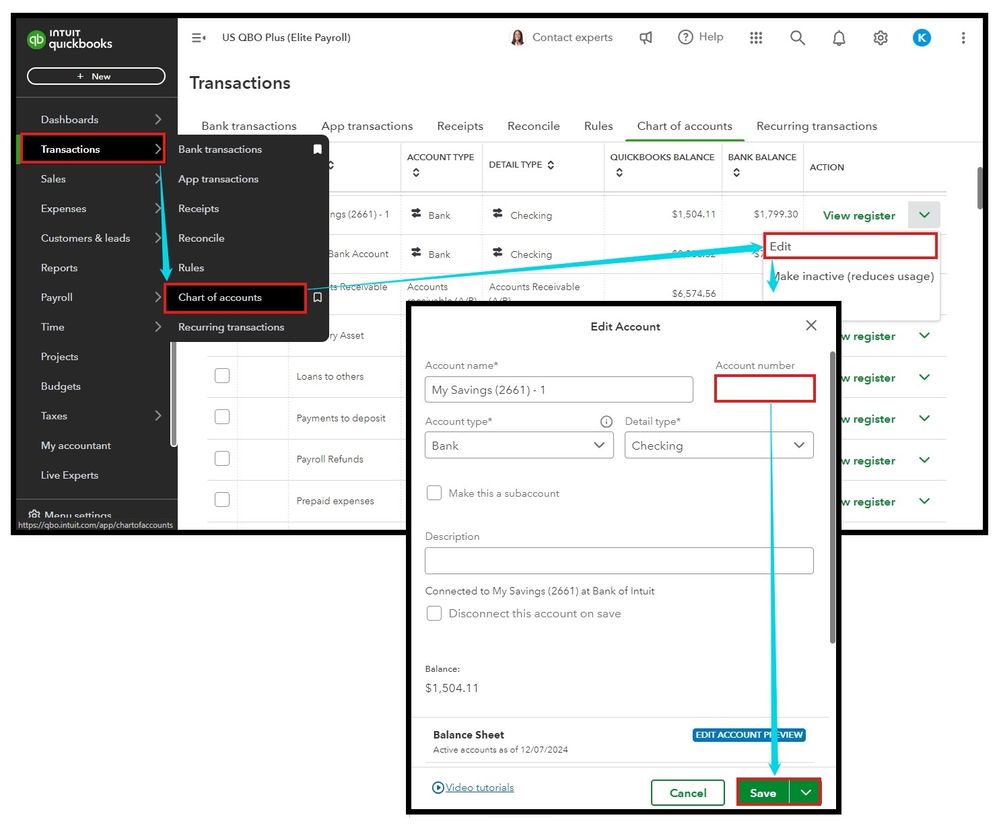Image resolution: width=999 pixels, height=828 pixels.
Task: Click View register for My Savings
Action: pos(858,215)
